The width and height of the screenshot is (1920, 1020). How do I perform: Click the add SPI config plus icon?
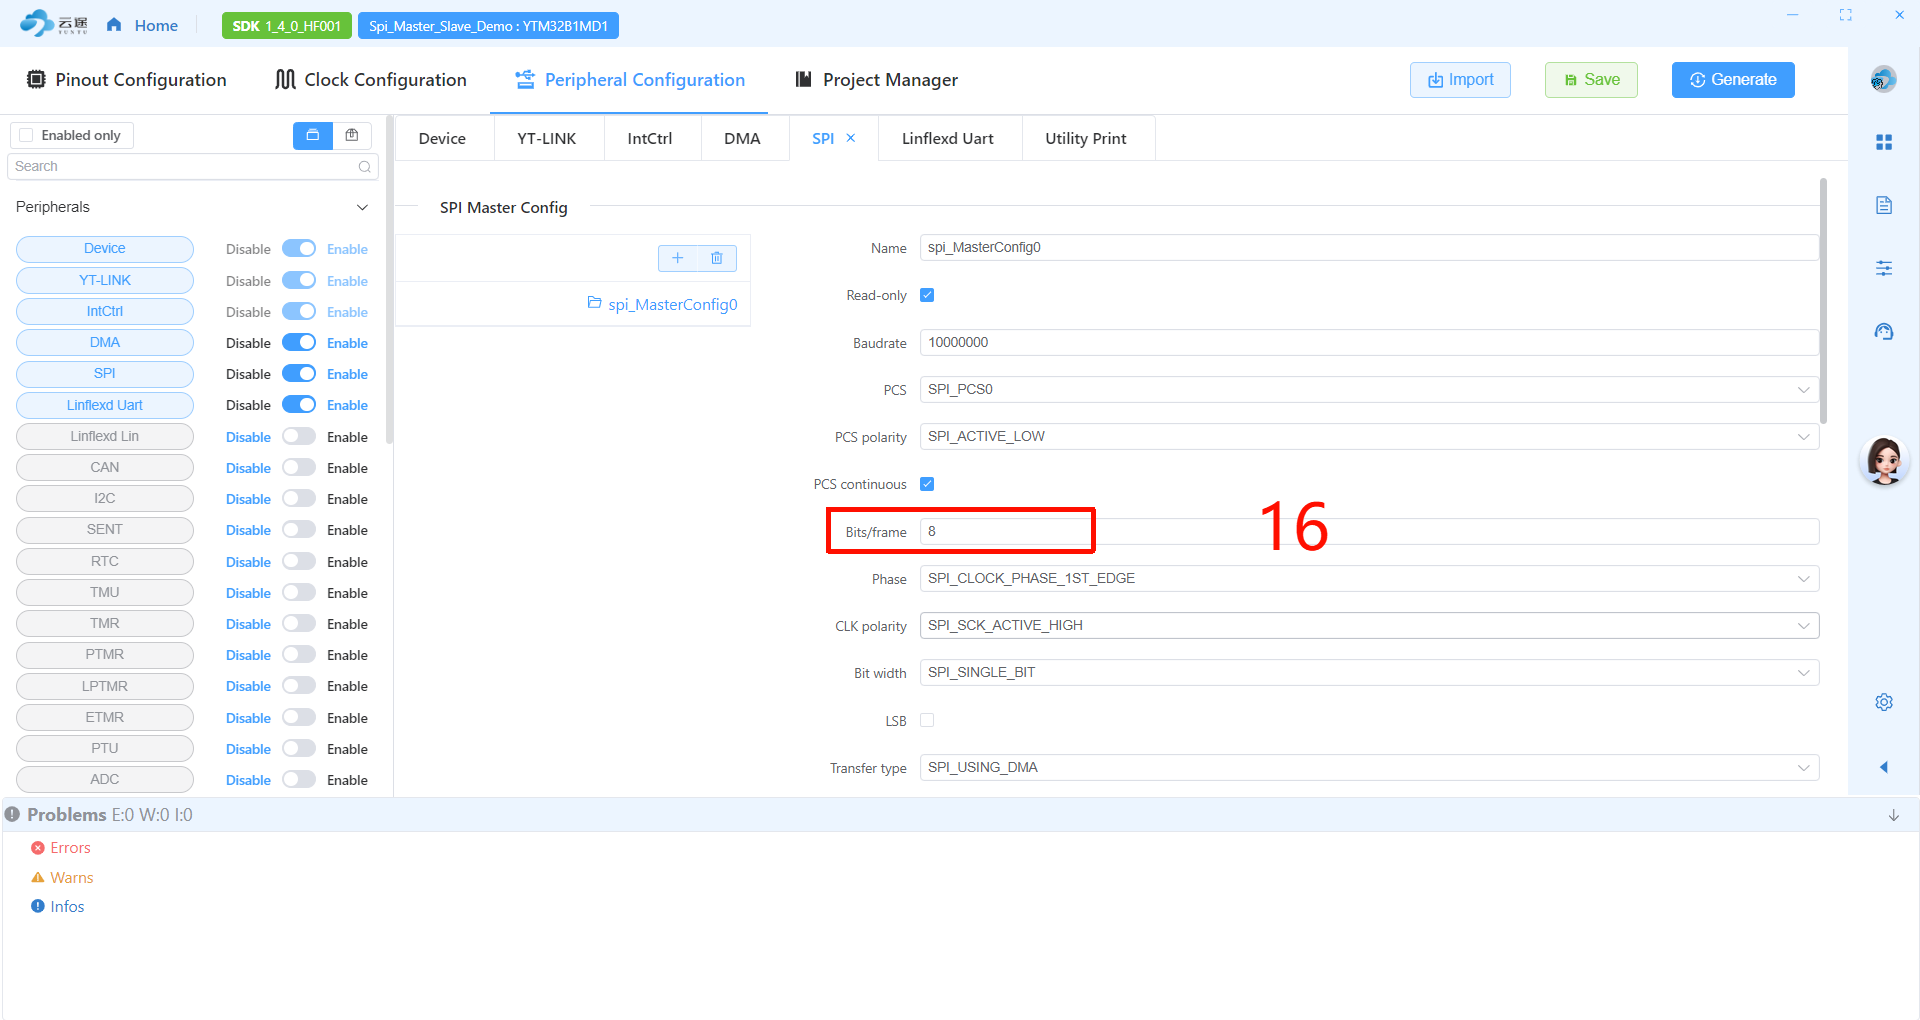click(677, 258)
